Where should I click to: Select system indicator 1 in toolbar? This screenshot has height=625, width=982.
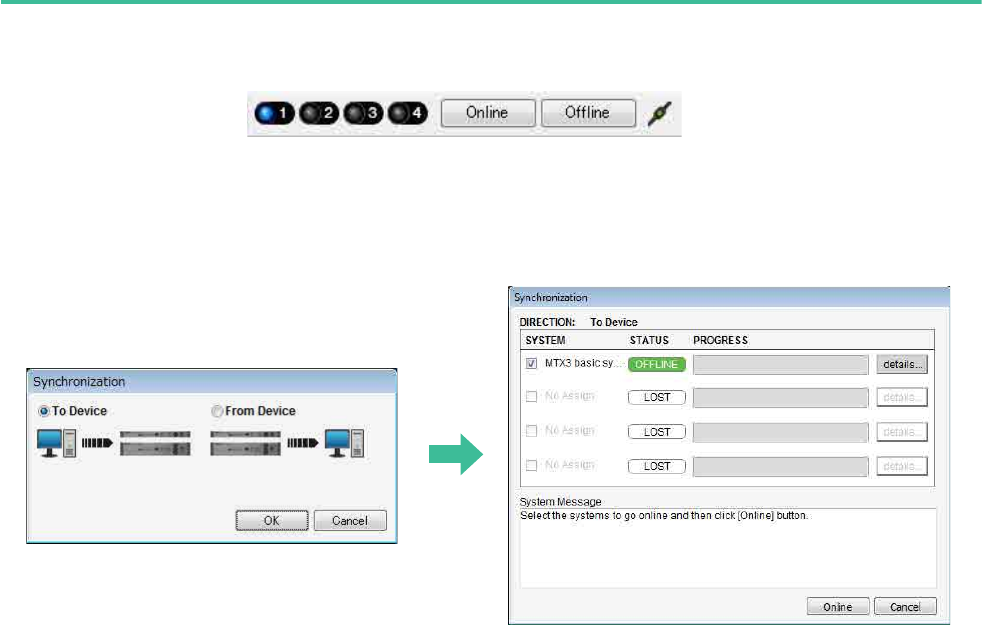click(274, 113)
